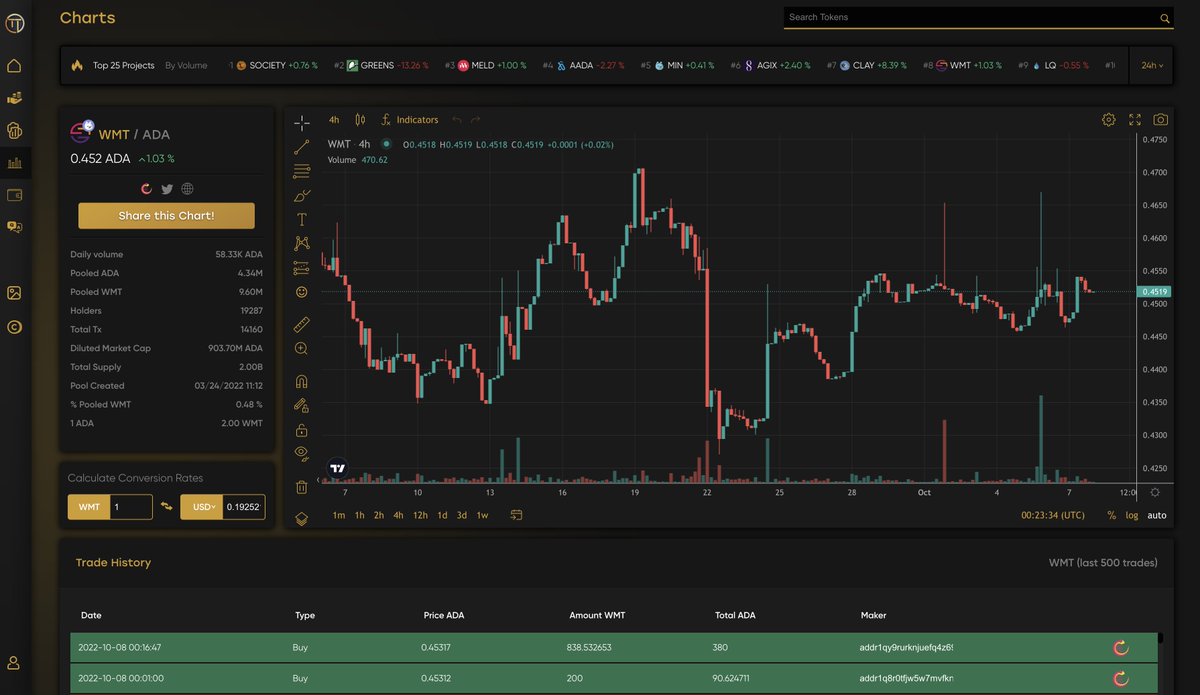Click the red swirl icon under WMT price
This screenshot has height=695, width=1200.
click(x=146, y=188)
